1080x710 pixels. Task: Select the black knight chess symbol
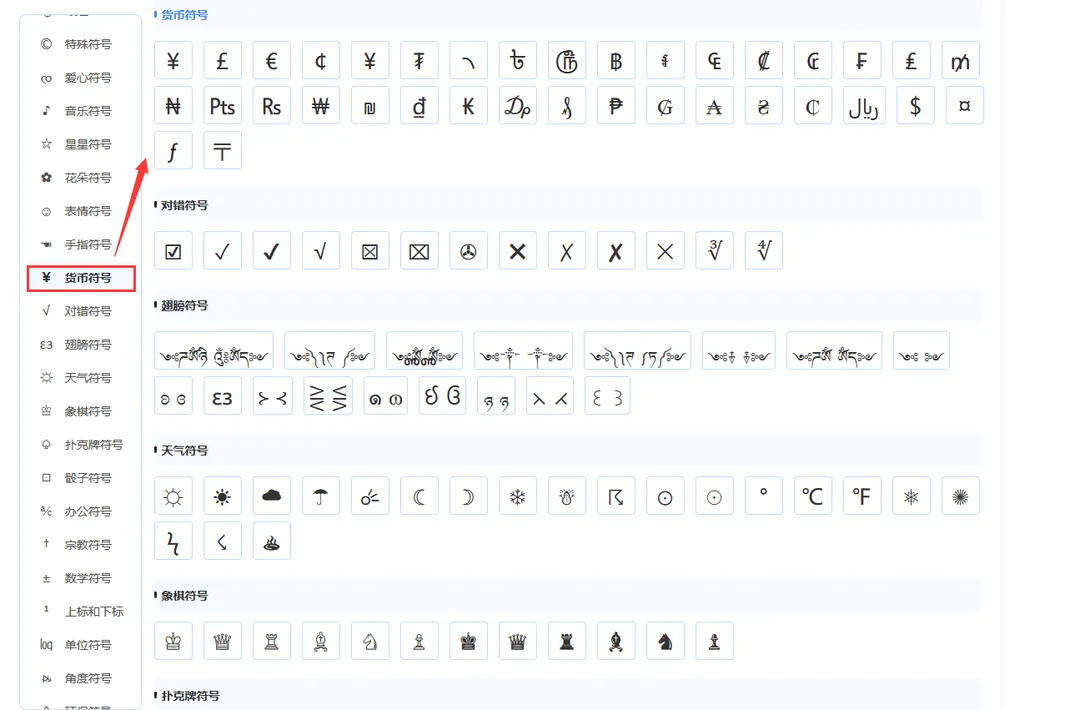(x=665, y=641)
